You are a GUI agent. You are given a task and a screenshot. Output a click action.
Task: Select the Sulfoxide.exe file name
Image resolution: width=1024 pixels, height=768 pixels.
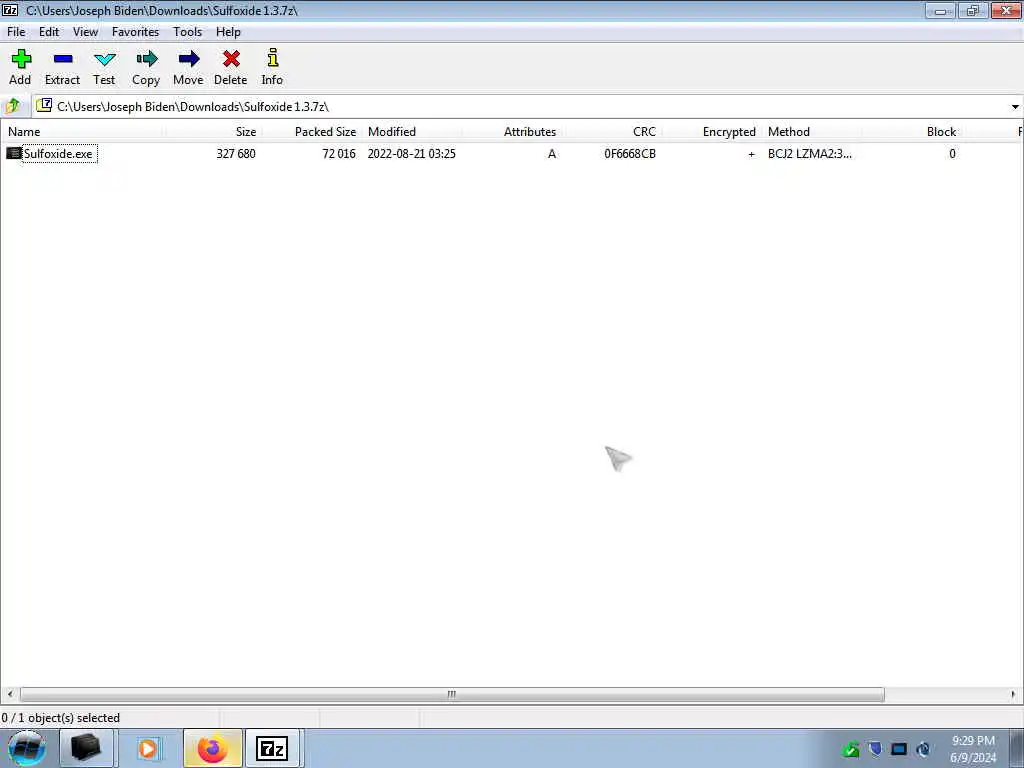click(x=58, y=153)
